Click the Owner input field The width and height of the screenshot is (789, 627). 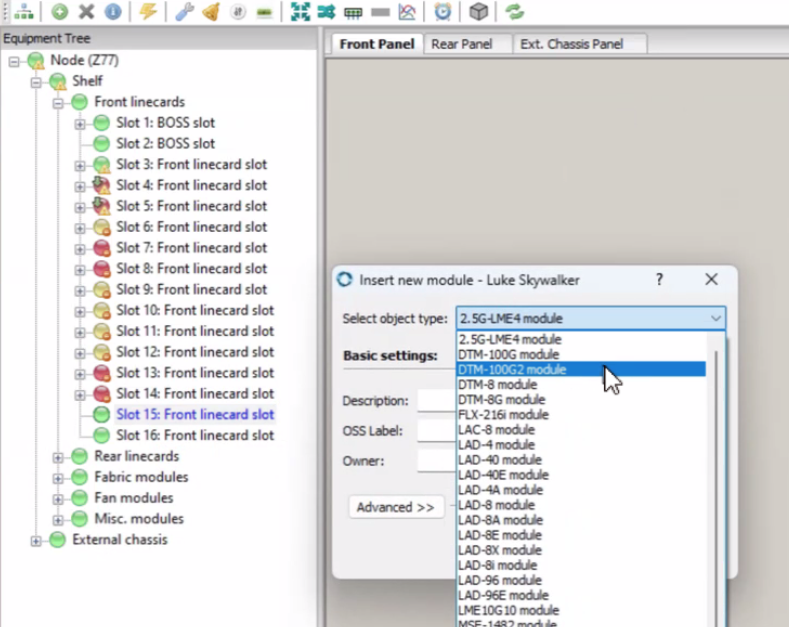tap(437, 461)
